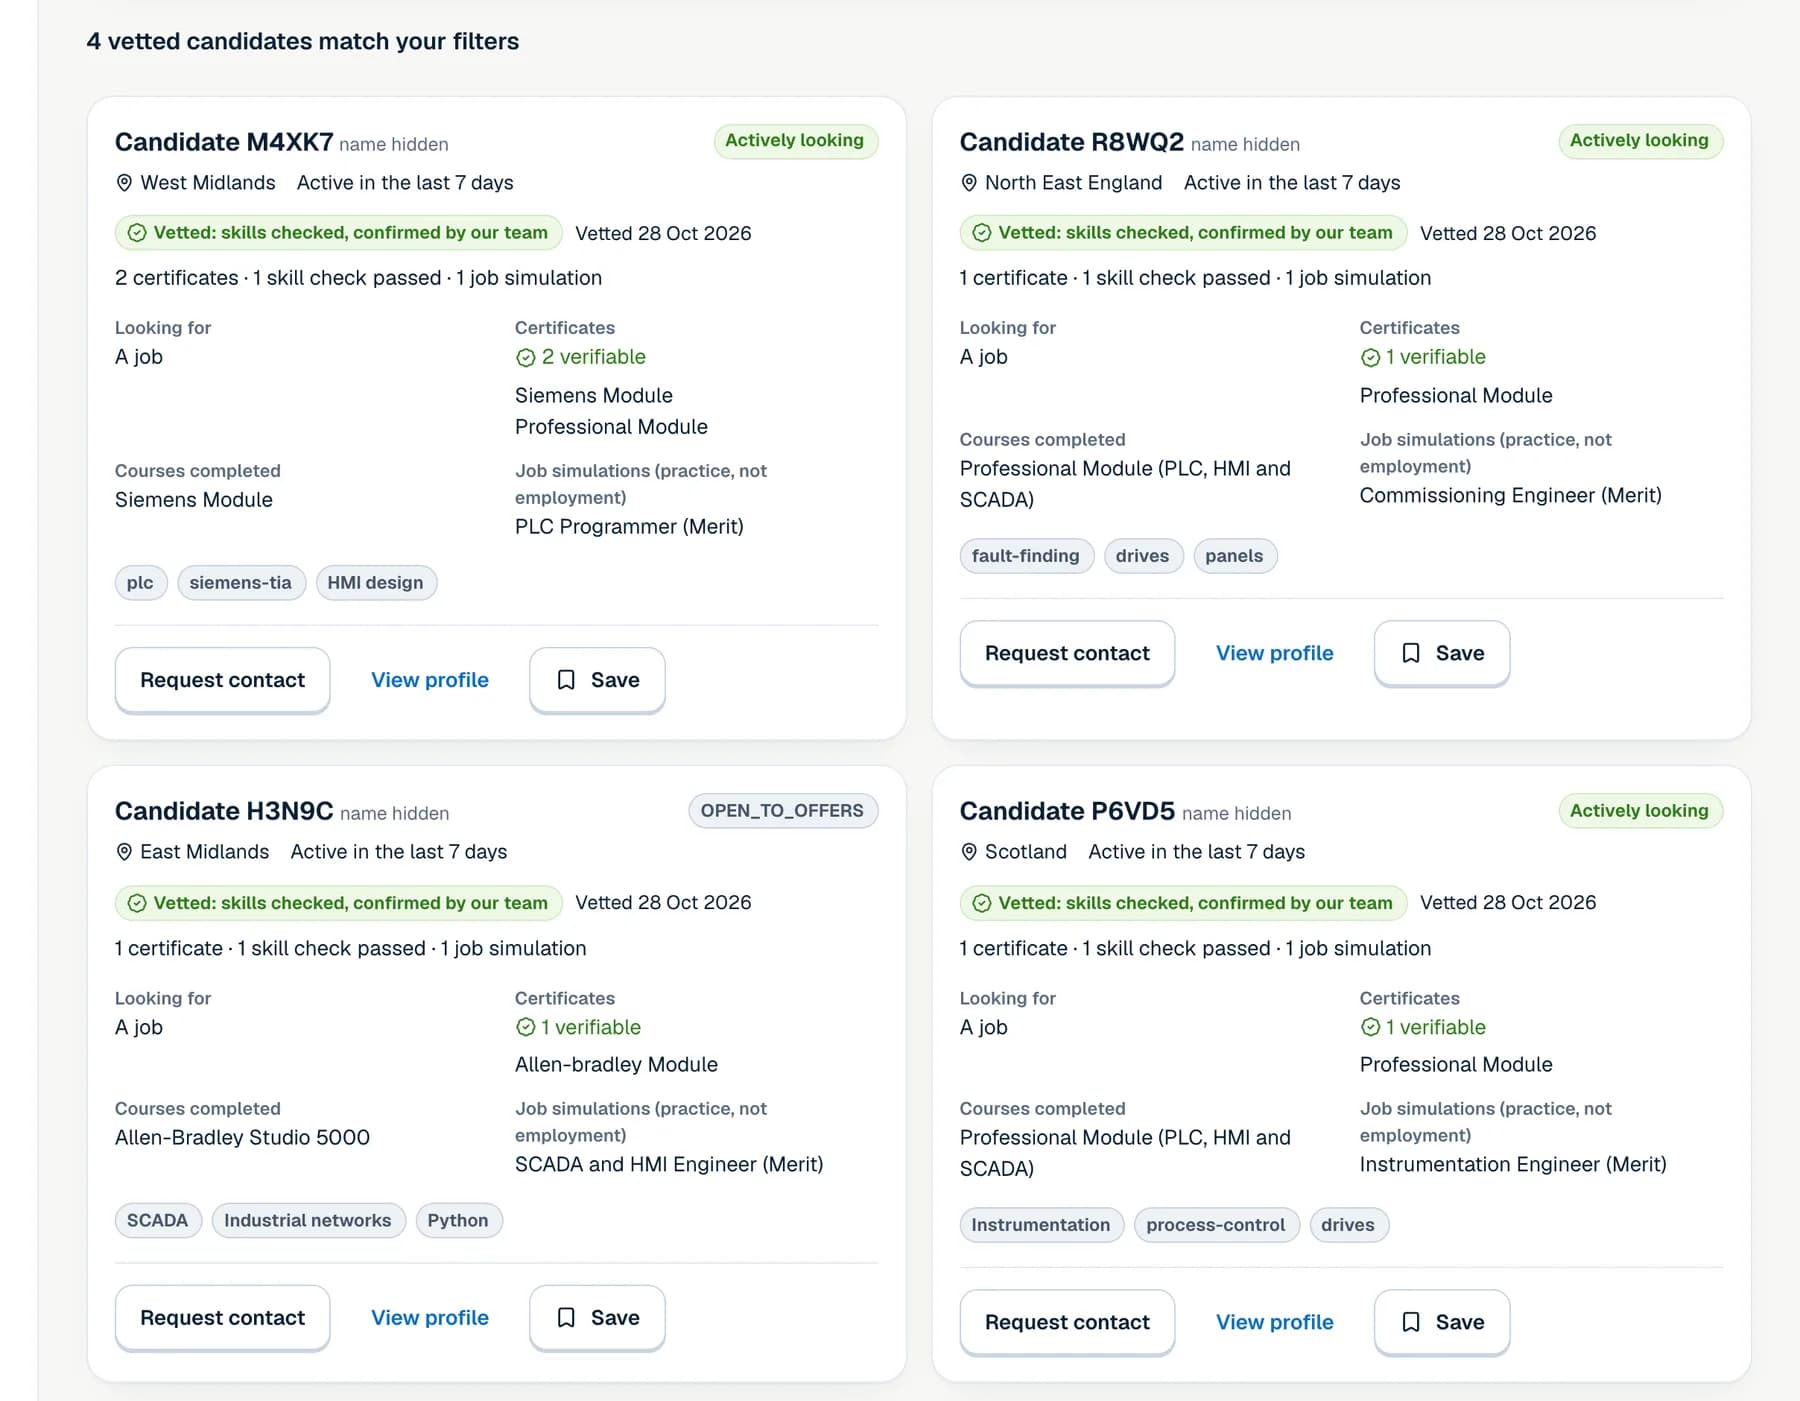Click verifiable checkmark icon on R8WQ2 card
Screen dimensions: 1800x1401
point(1370,358)
